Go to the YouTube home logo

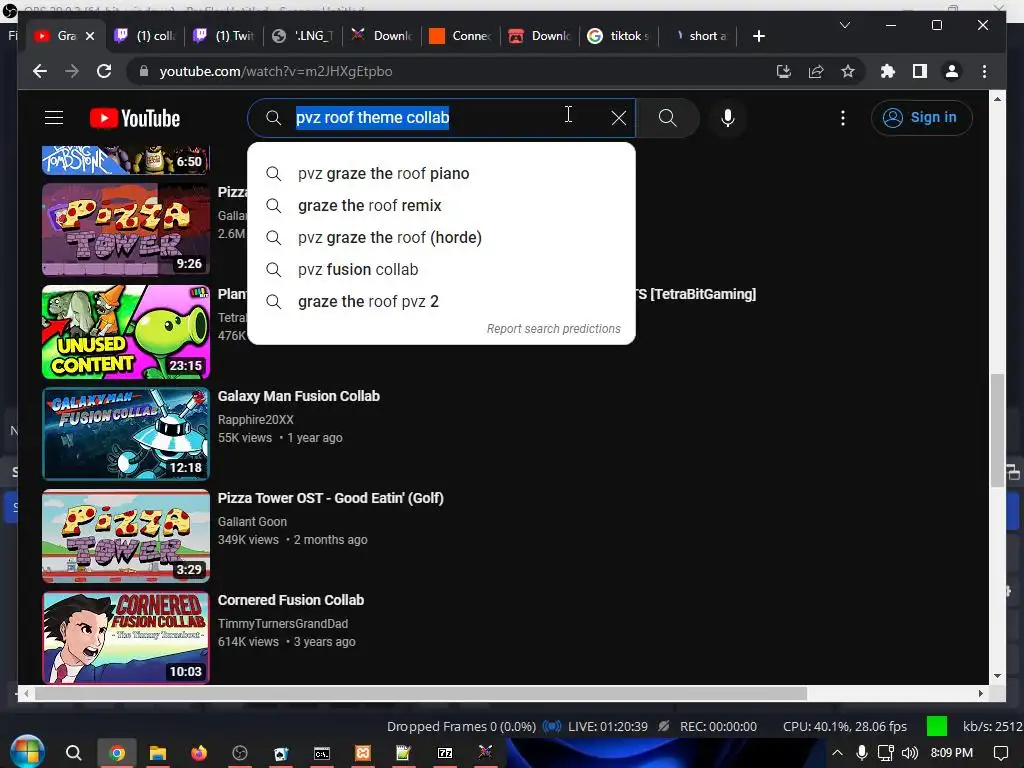click(x=135, y=118)
